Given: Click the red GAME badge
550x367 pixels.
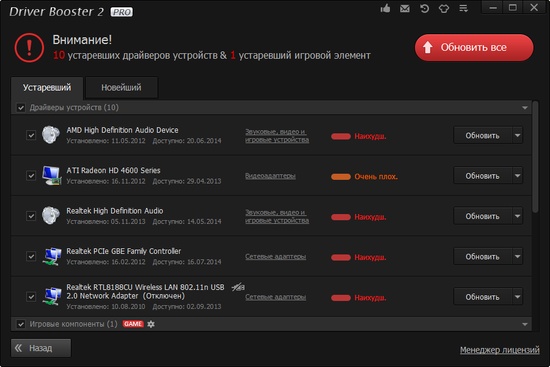Looking at the screenshot, I should [x=133, y=324].
